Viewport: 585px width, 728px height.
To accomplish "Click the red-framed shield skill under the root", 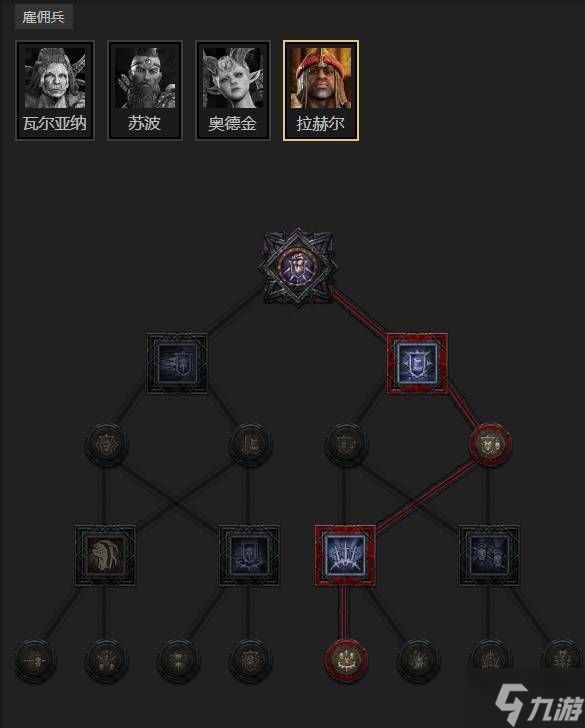I will 417,364.
